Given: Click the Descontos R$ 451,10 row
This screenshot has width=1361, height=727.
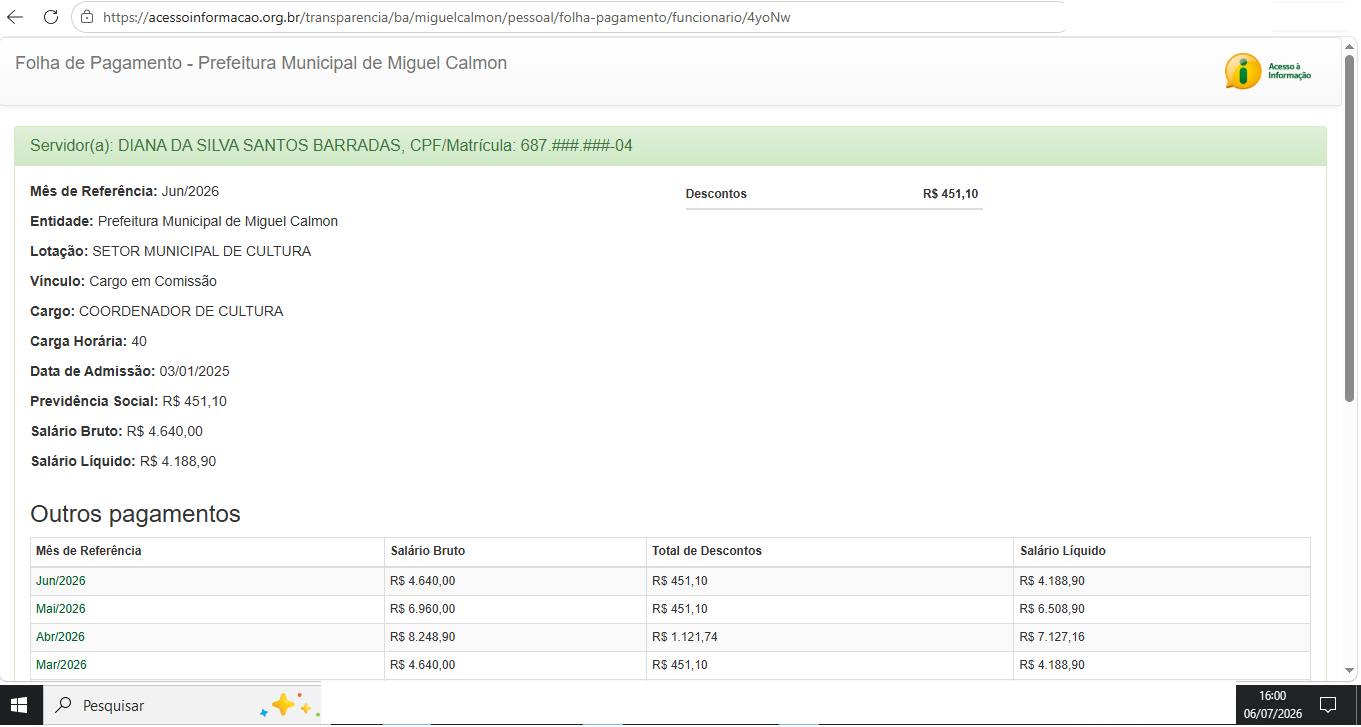Looking at the screenshot, I should click(x=834, y=194).
